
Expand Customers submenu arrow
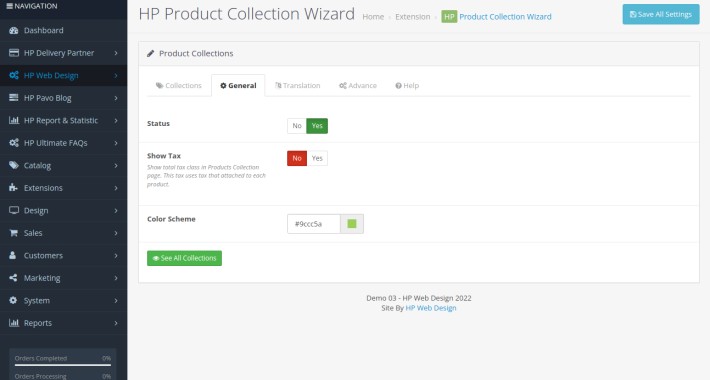(x=116, y=255)
